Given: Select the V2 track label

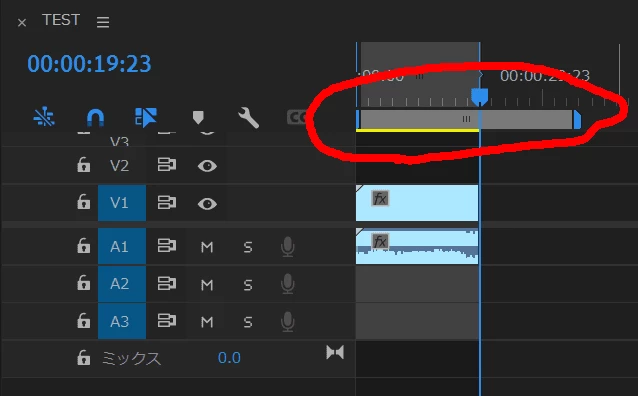Looking at the screenshot, I should pos(119,166).
